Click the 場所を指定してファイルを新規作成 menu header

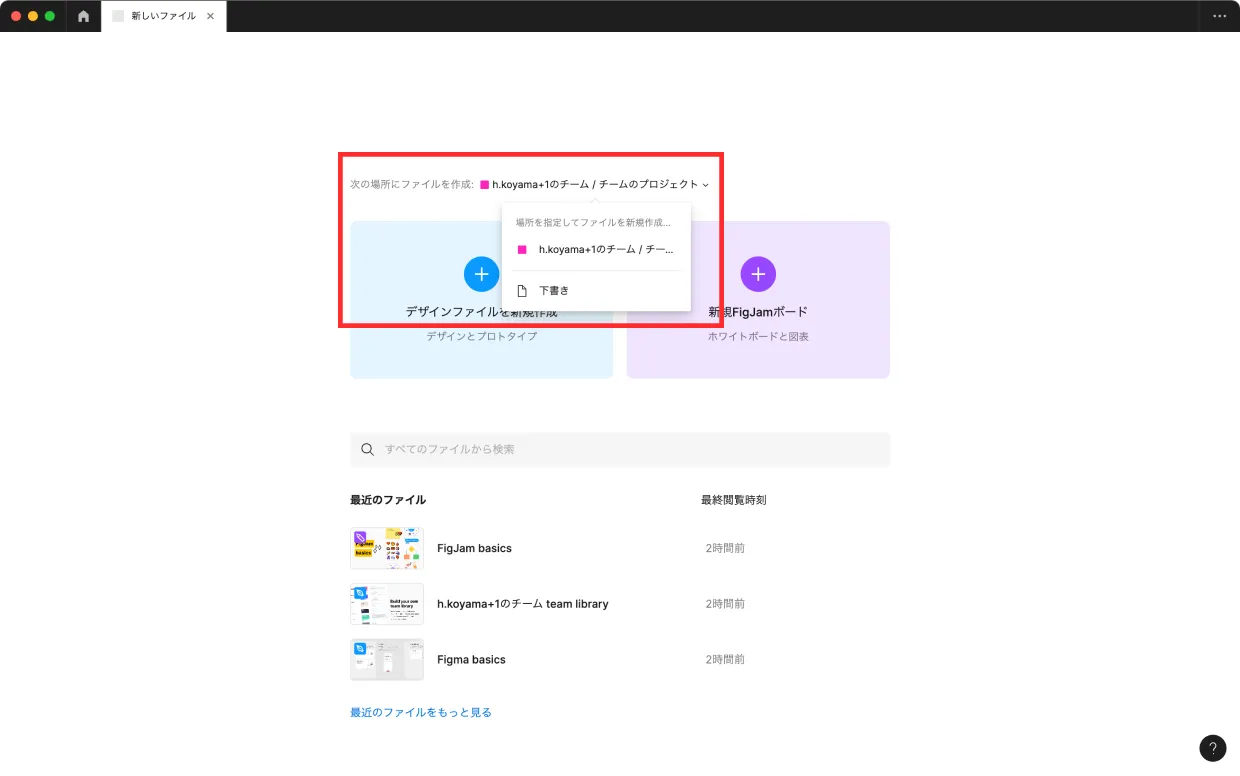[593, 222]
